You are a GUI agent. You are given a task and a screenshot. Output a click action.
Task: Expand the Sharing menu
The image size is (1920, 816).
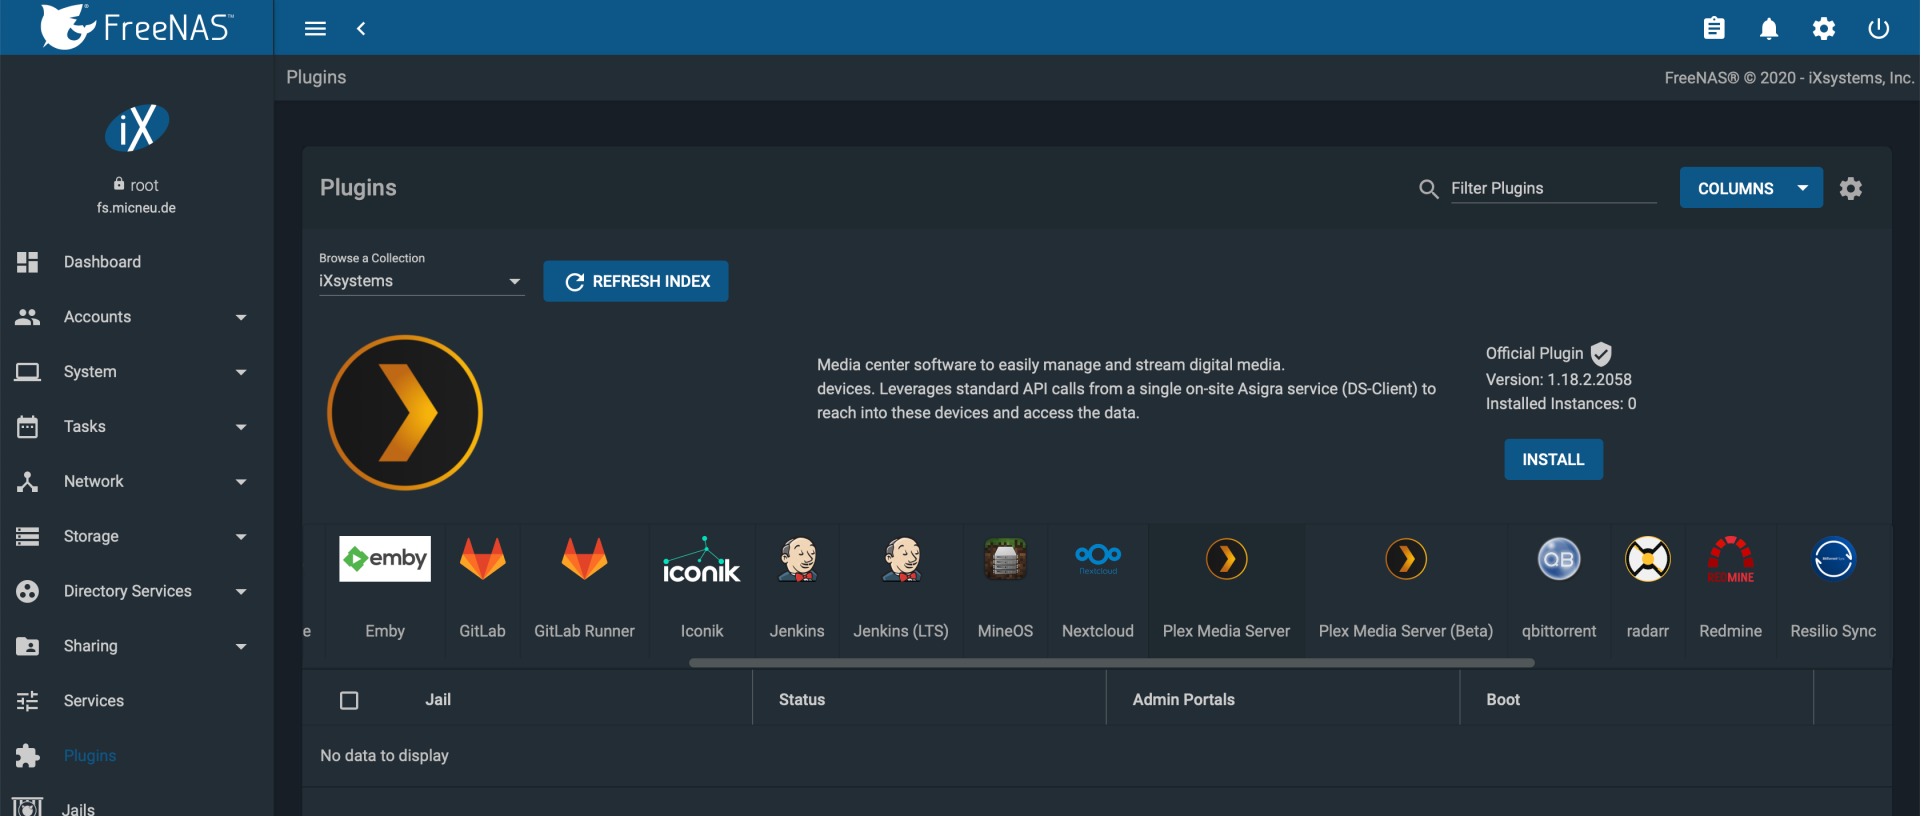coord(137,647)
